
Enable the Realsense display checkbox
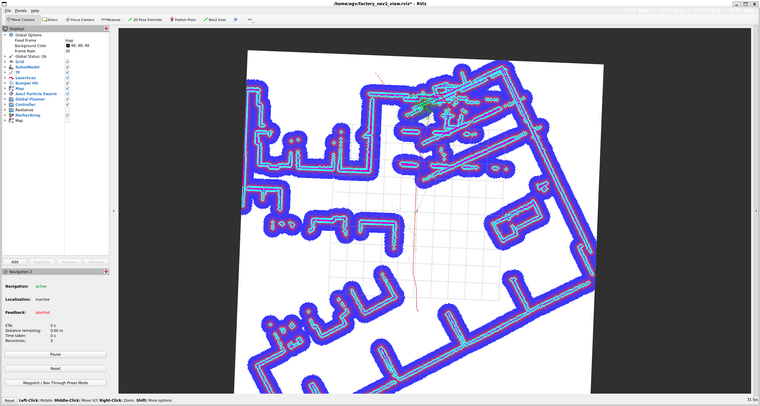click(67, 110)
